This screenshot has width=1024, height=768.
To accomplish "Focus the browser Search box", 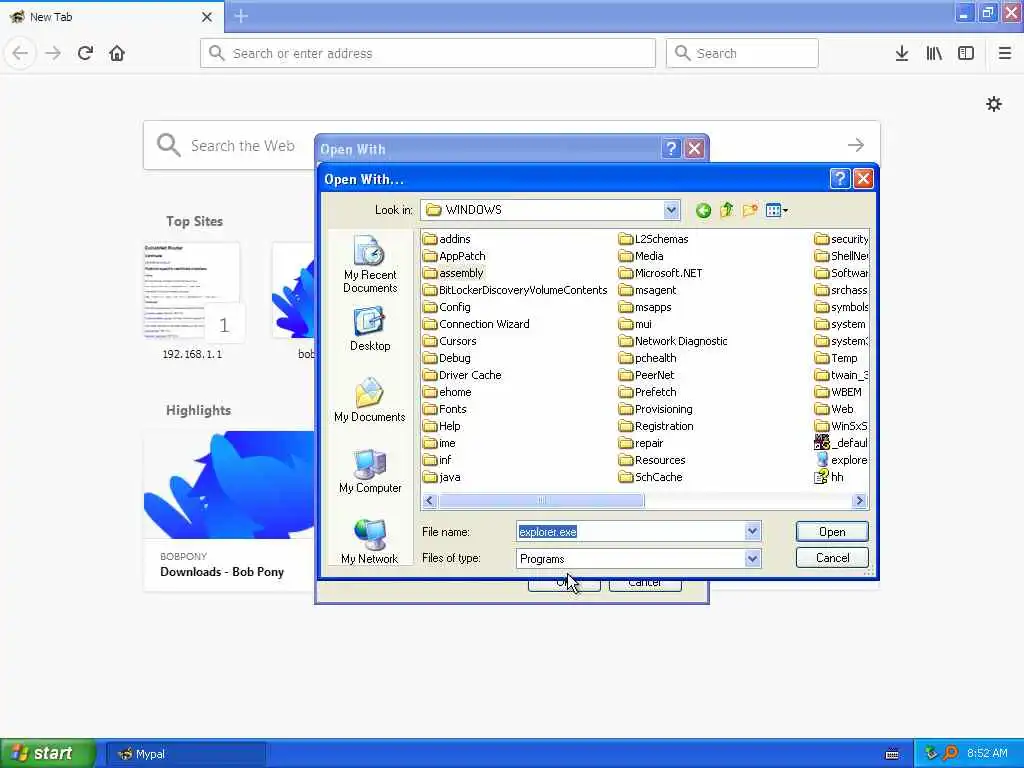I will pos(742,53).
